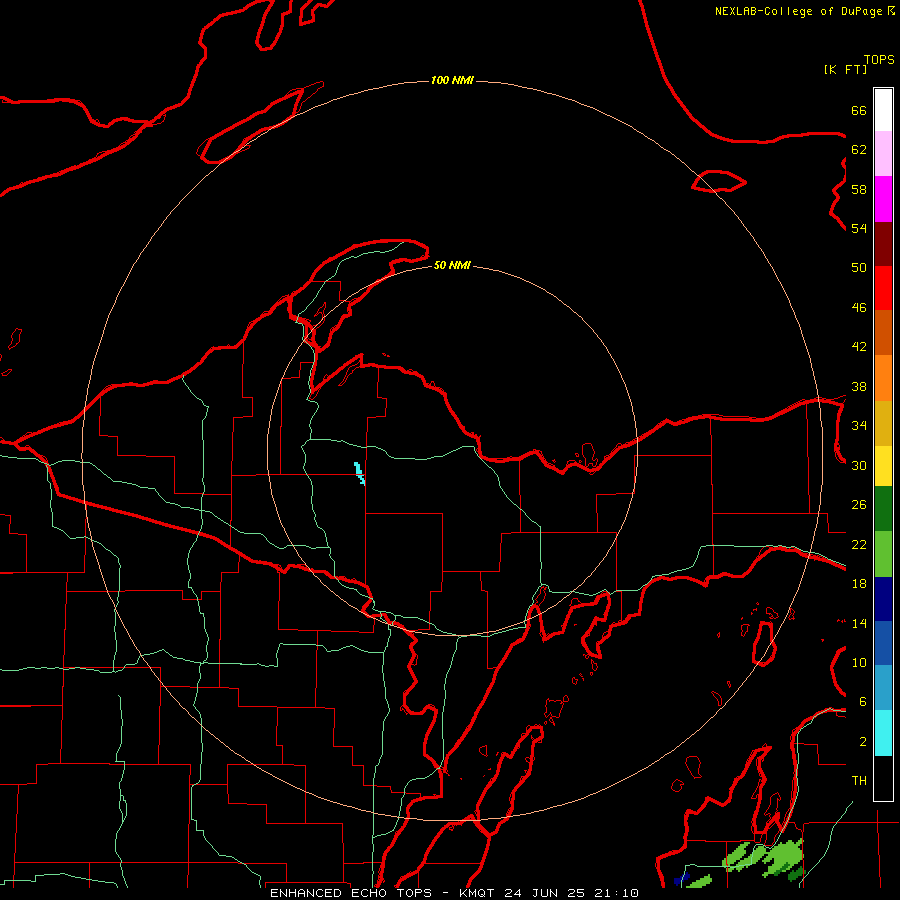Click the 24 JUN 25 21:10 timestamp
Screen dimensions: 900x900
571,893
